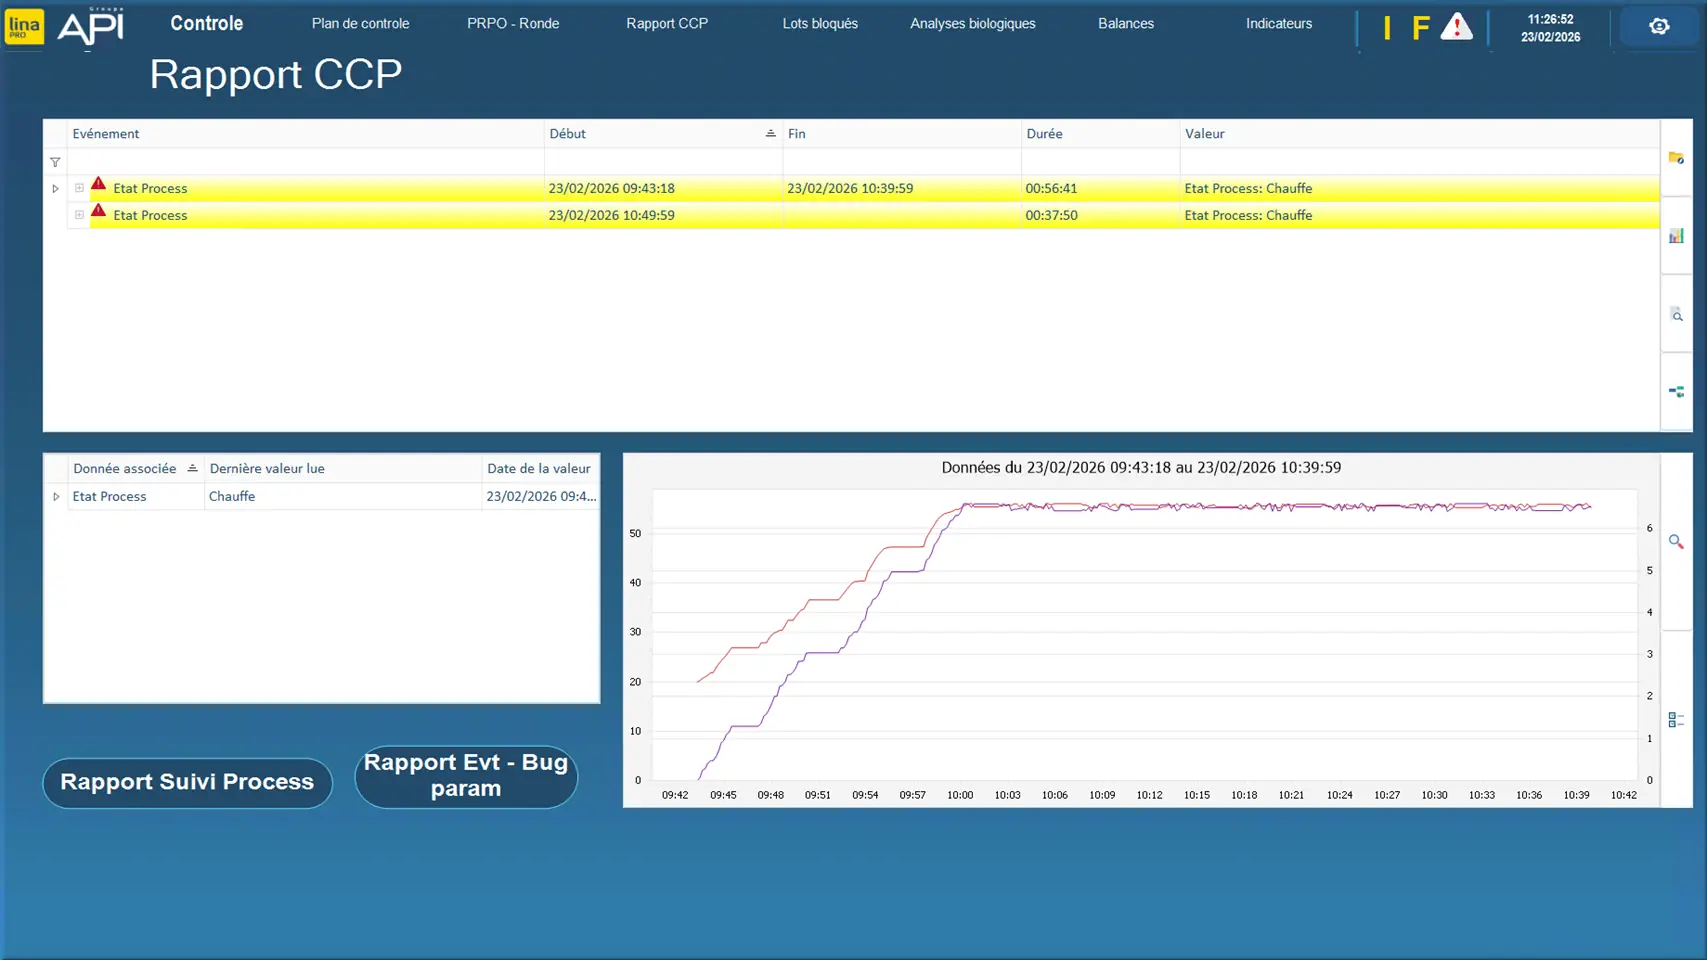This screenshot has width=1707, height=960.
Task: Click the Rapport Suivi Process button
Action: pyautogui.click(x=187, y=782)
